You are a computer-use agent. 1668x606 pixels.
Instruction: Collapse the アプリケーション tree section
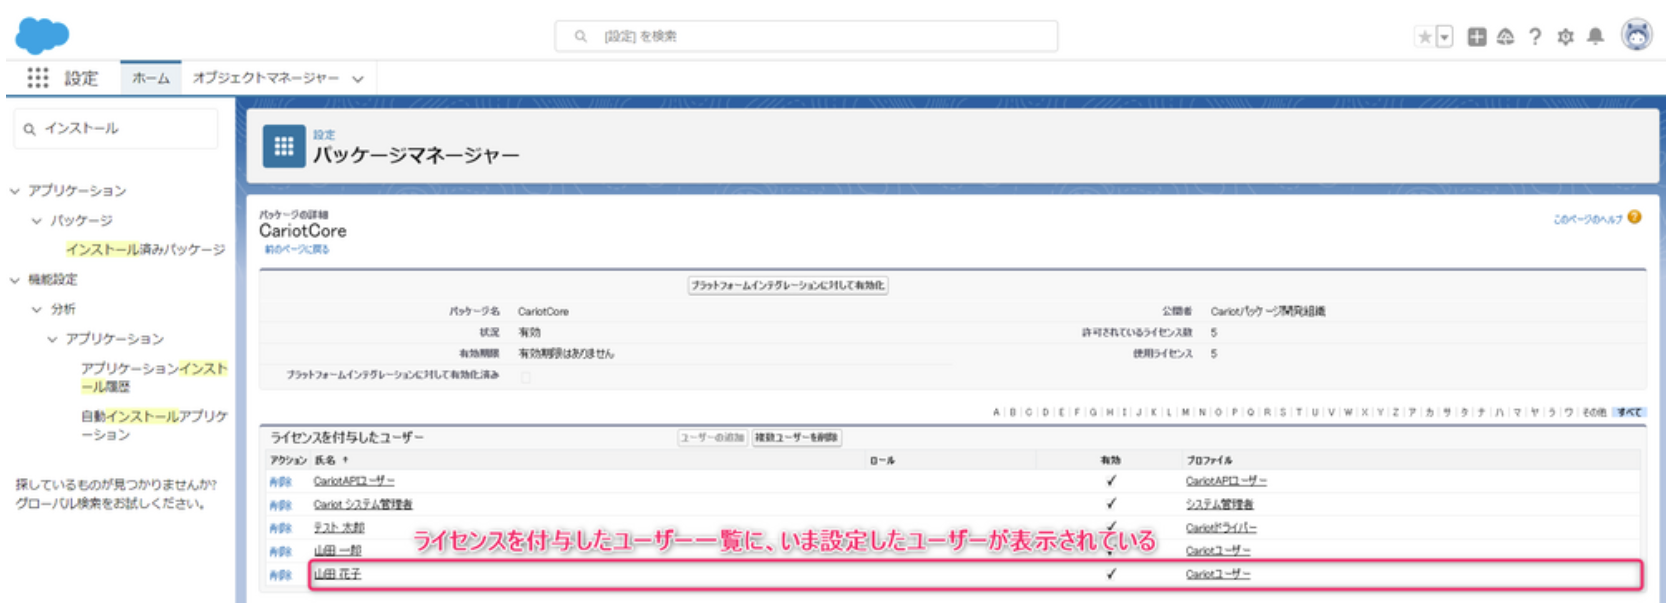tap(14, 191)
